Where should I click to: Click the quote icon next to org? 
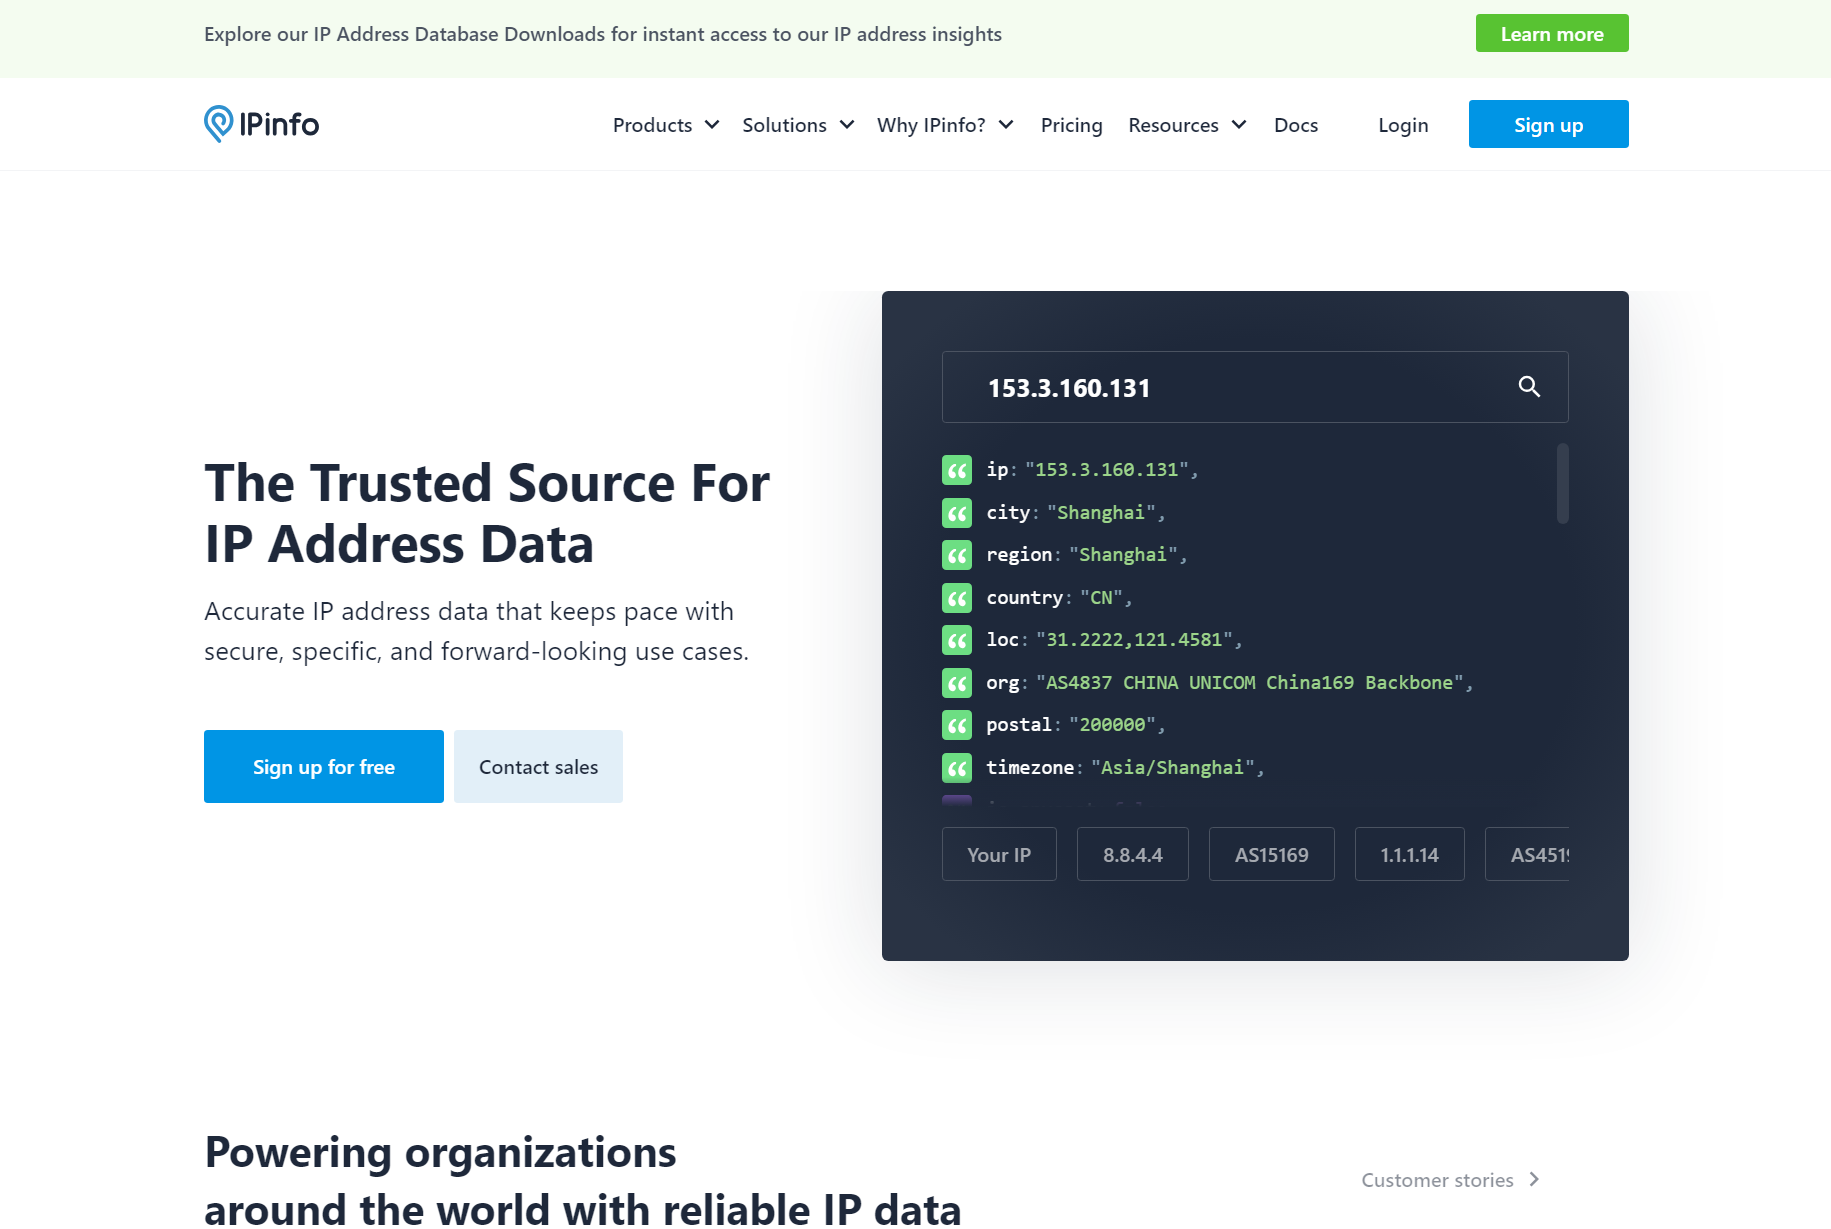[x=957, y=683]
